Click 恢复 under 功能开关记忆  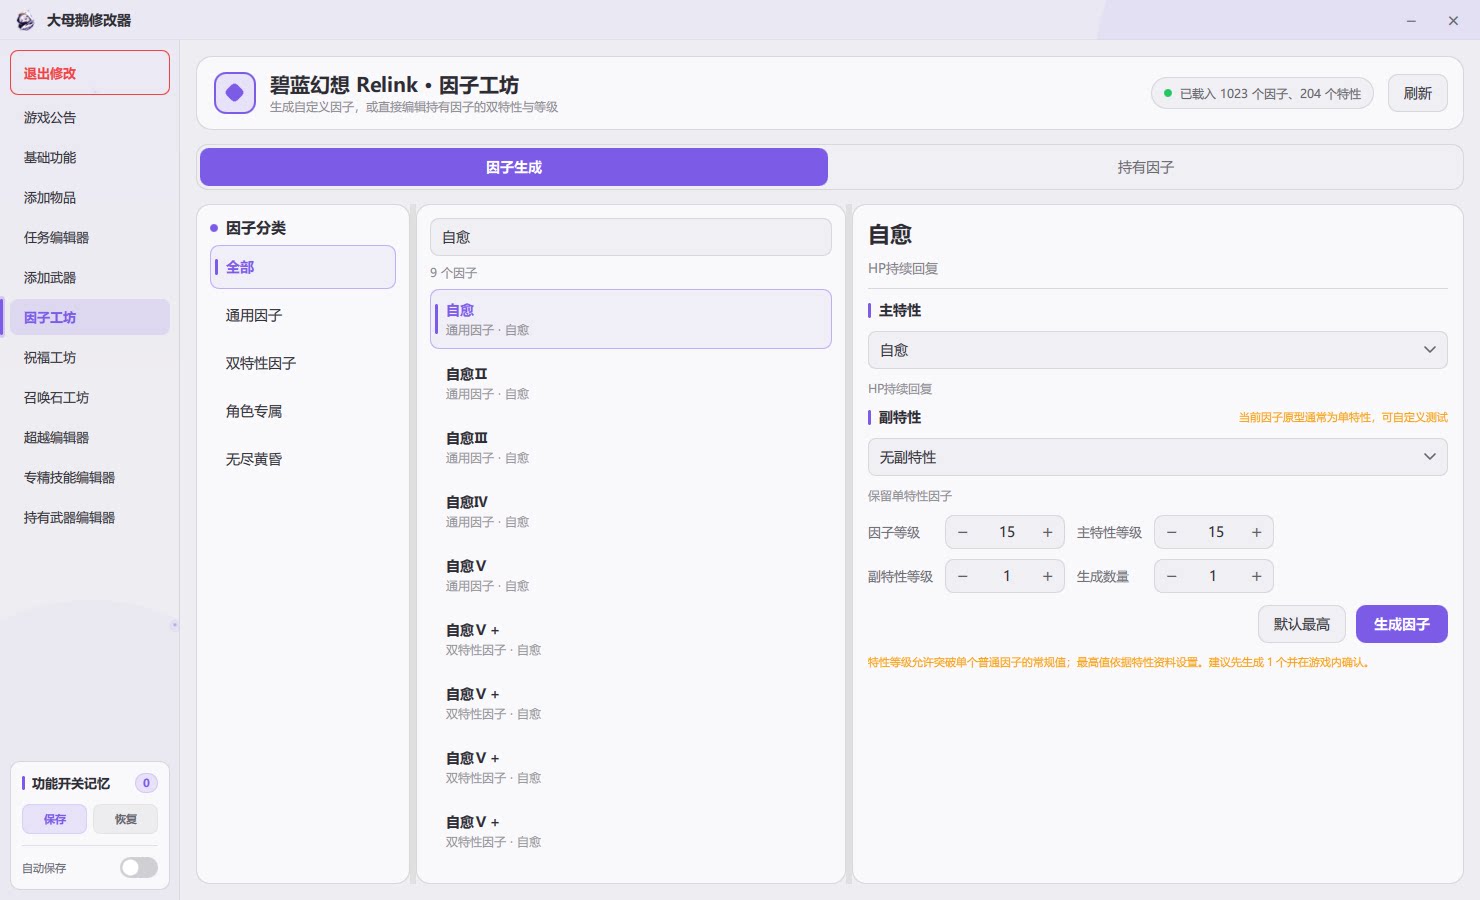(125, 819)
